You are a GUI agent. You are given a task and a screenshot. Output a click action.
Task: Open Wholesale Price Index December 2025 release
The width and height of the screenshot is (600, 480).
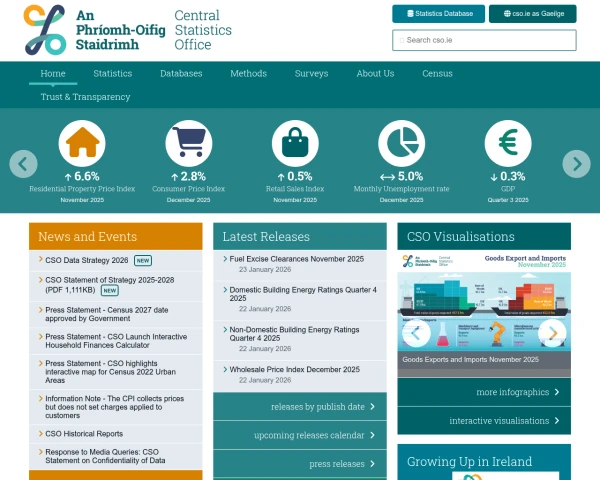coord(295,369)
